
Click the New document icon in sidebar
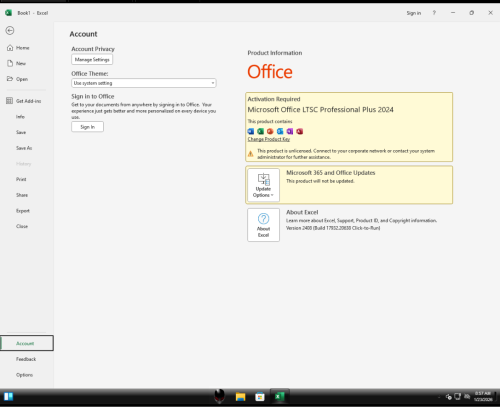(10, 63)
